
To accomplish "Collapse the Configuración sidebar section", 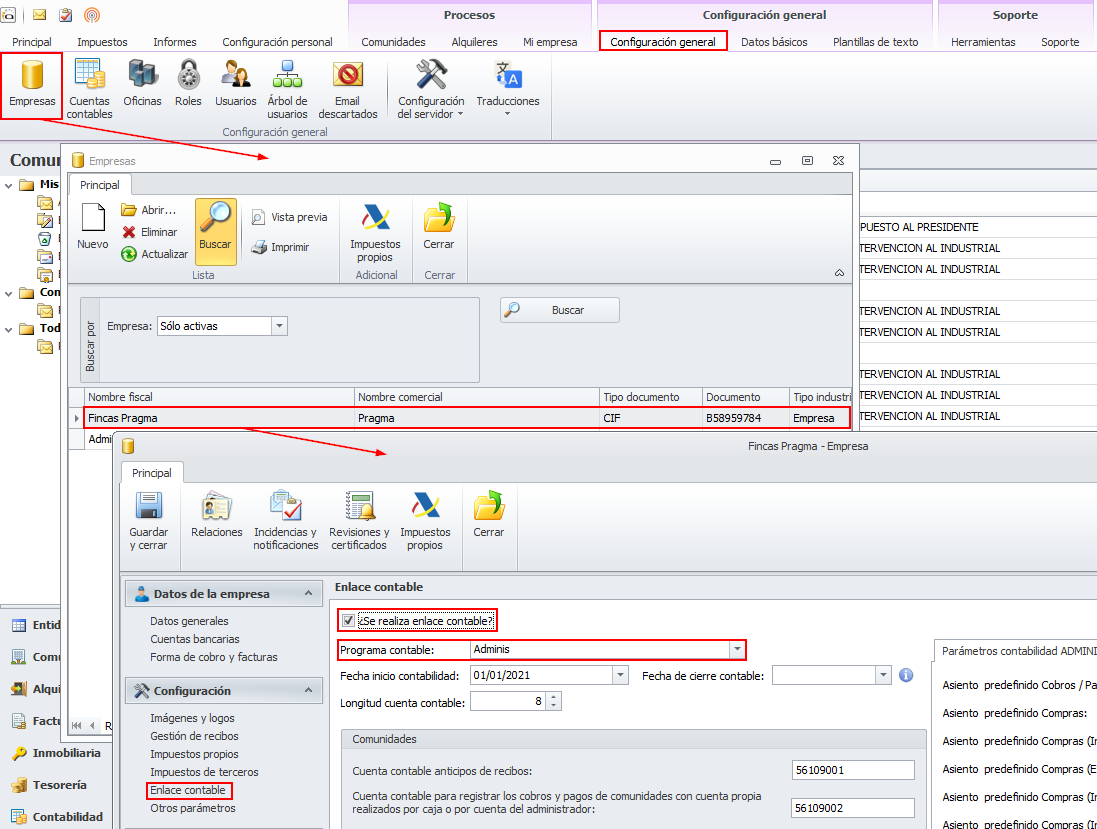I will click(309, 690).
